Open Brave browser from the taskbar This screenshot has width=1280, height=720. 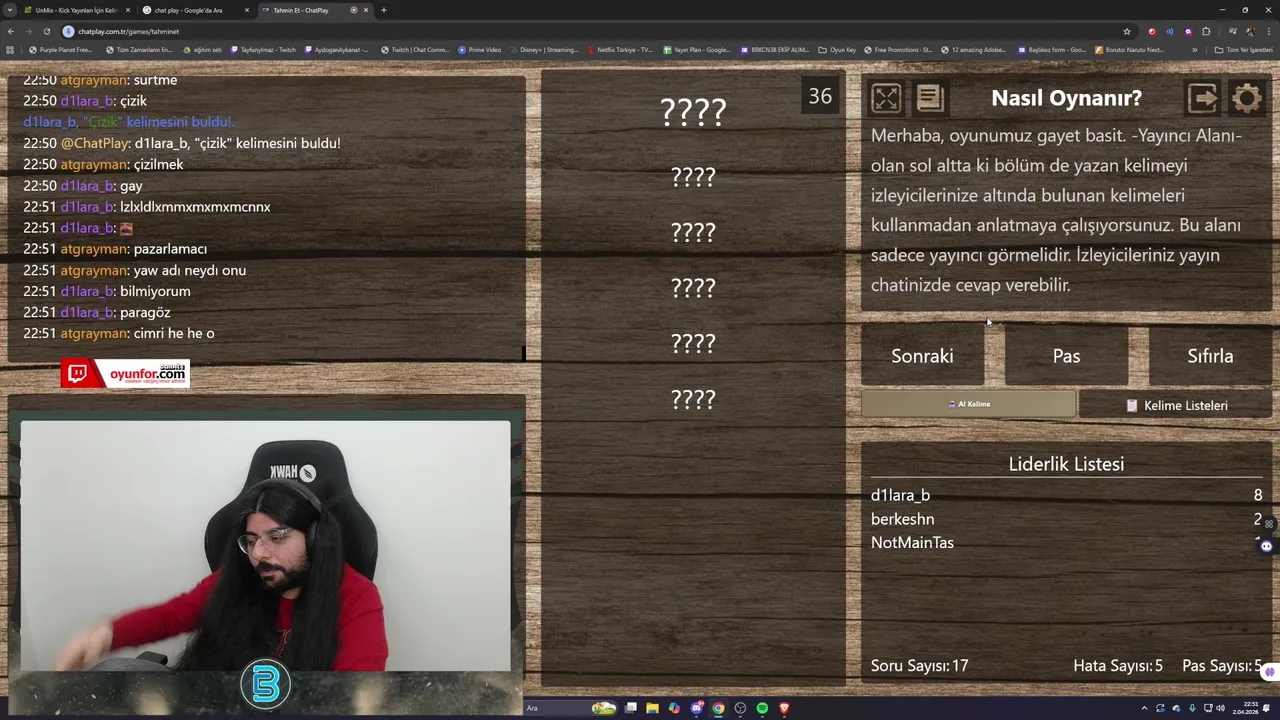click(784, 708)
